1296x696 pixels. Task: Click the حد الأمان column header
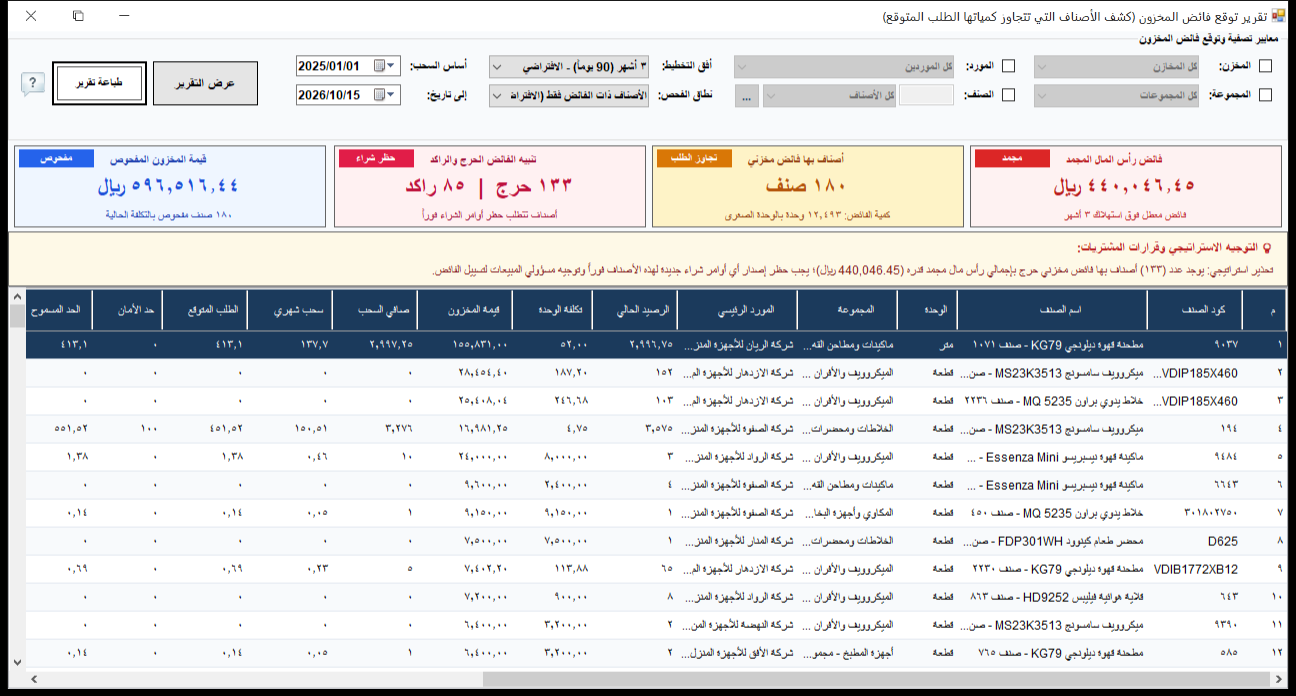(128, 310)
